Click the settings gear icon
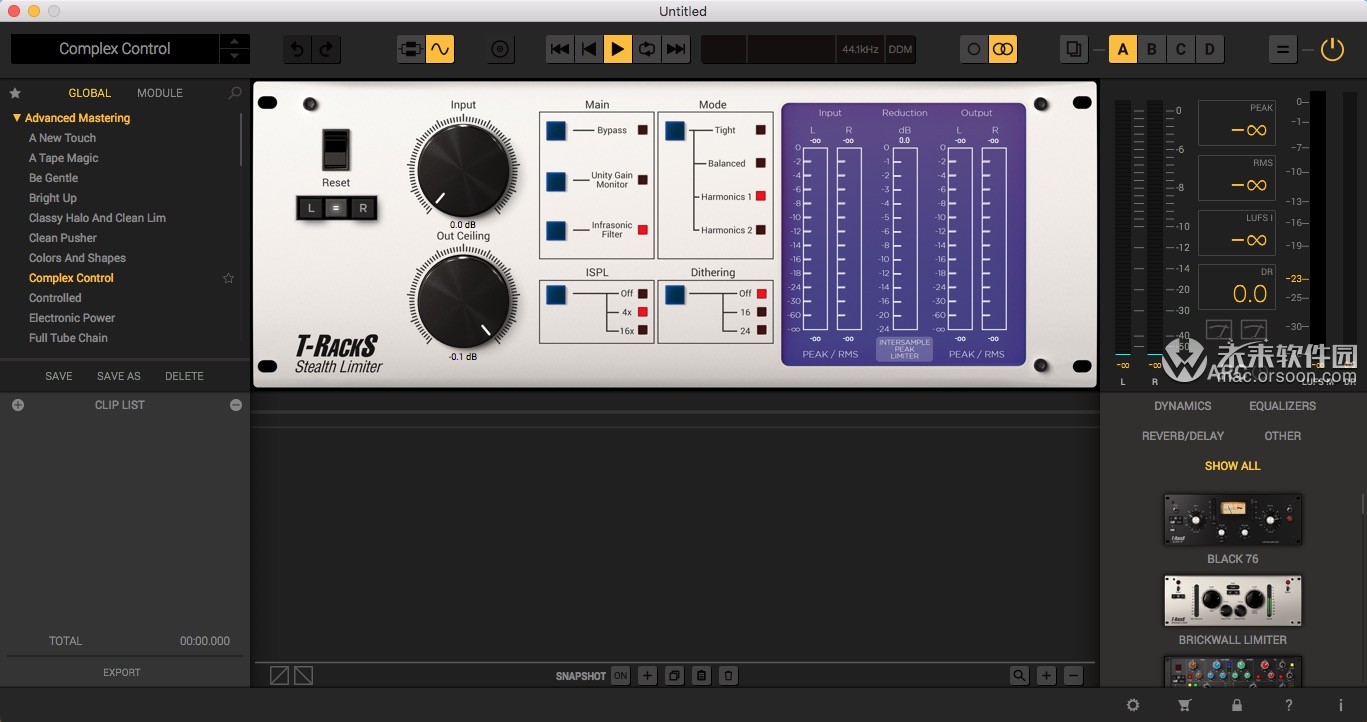1367x722 pixels. click(1133, 705)
